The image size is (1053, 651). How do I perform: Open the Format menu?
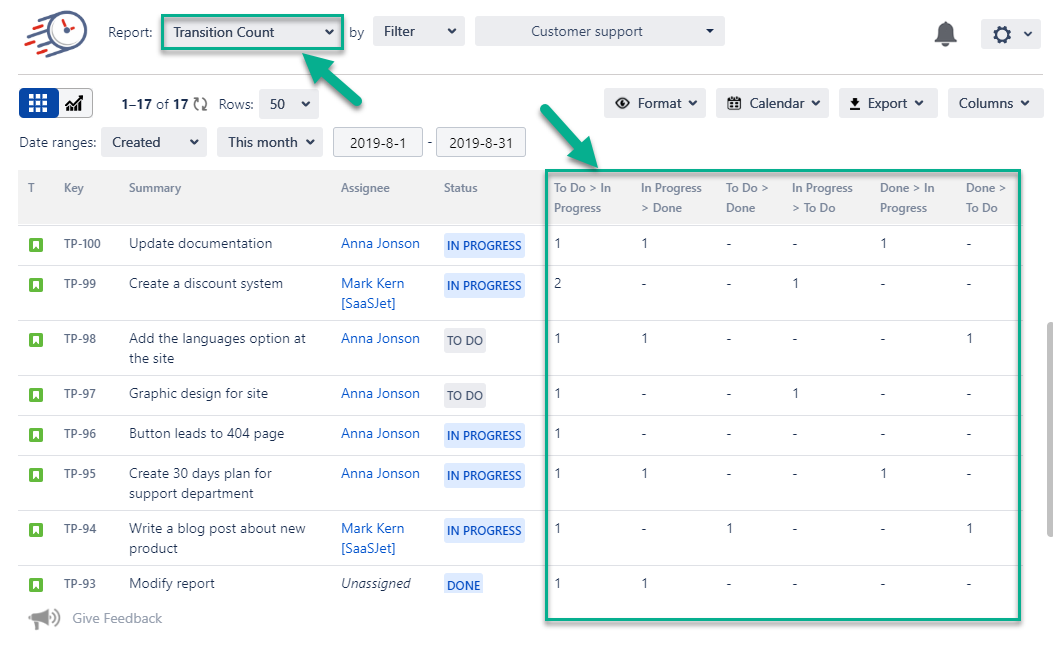[654, 103]
